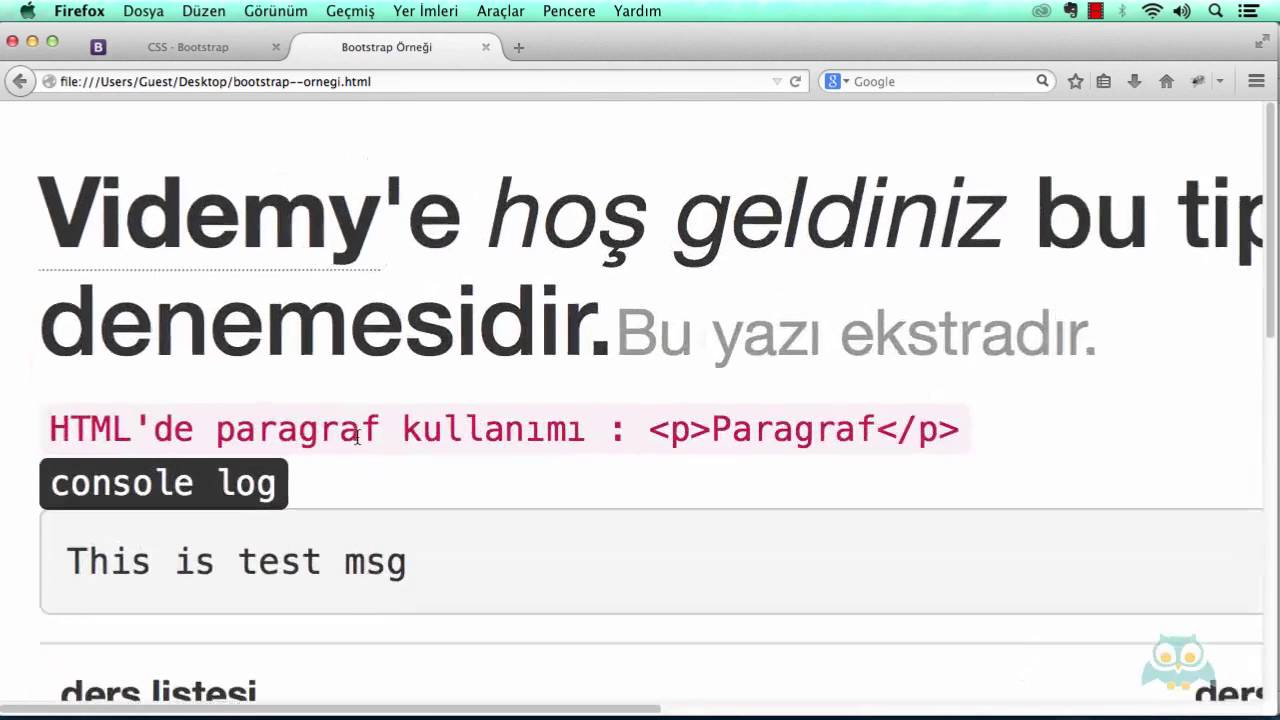The image size is (1280, 720).
Task: Click the Evernote elephant menu bar icon
Action: pos(1071,11)
